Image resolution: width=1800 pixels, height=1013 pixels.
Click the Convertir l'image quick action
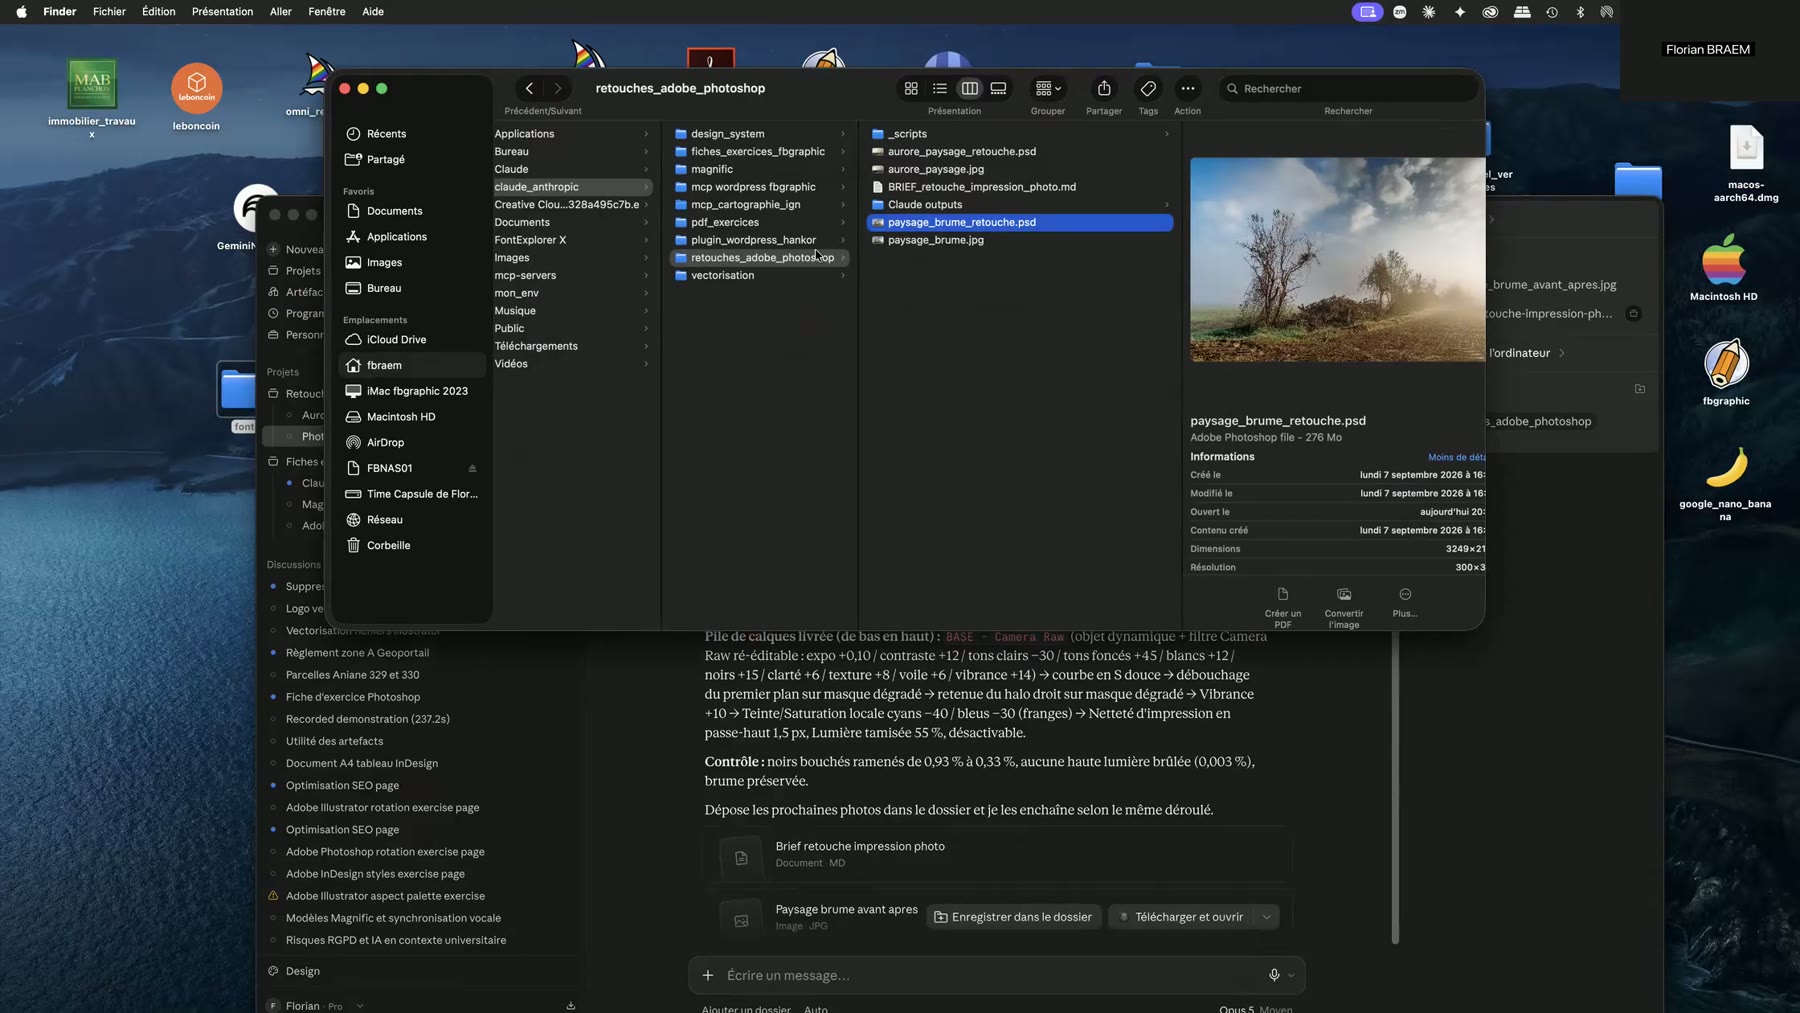[x=1344, y=607]
